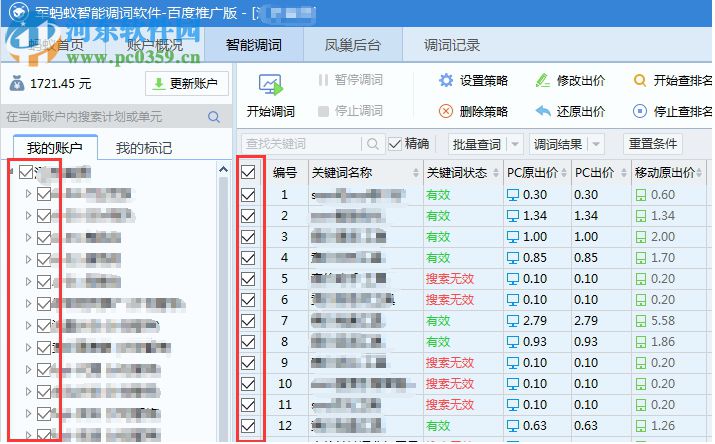Click PC monitor icon in row 12

point(513,426)
